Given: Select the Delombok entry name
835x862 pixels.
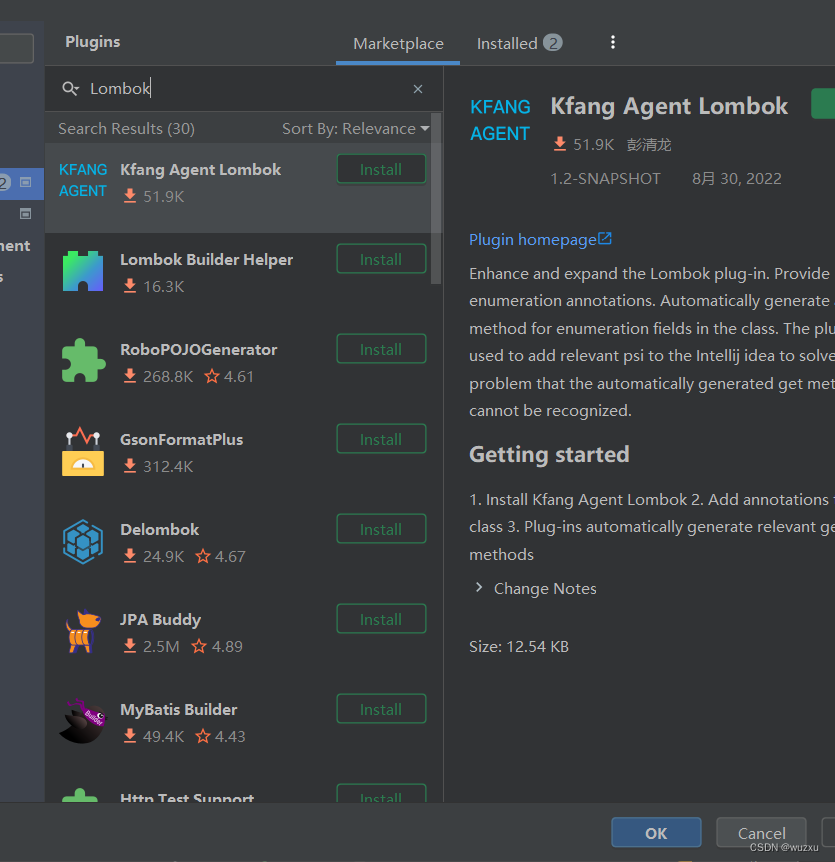Looking at the screenshot, I should (159, 529).
